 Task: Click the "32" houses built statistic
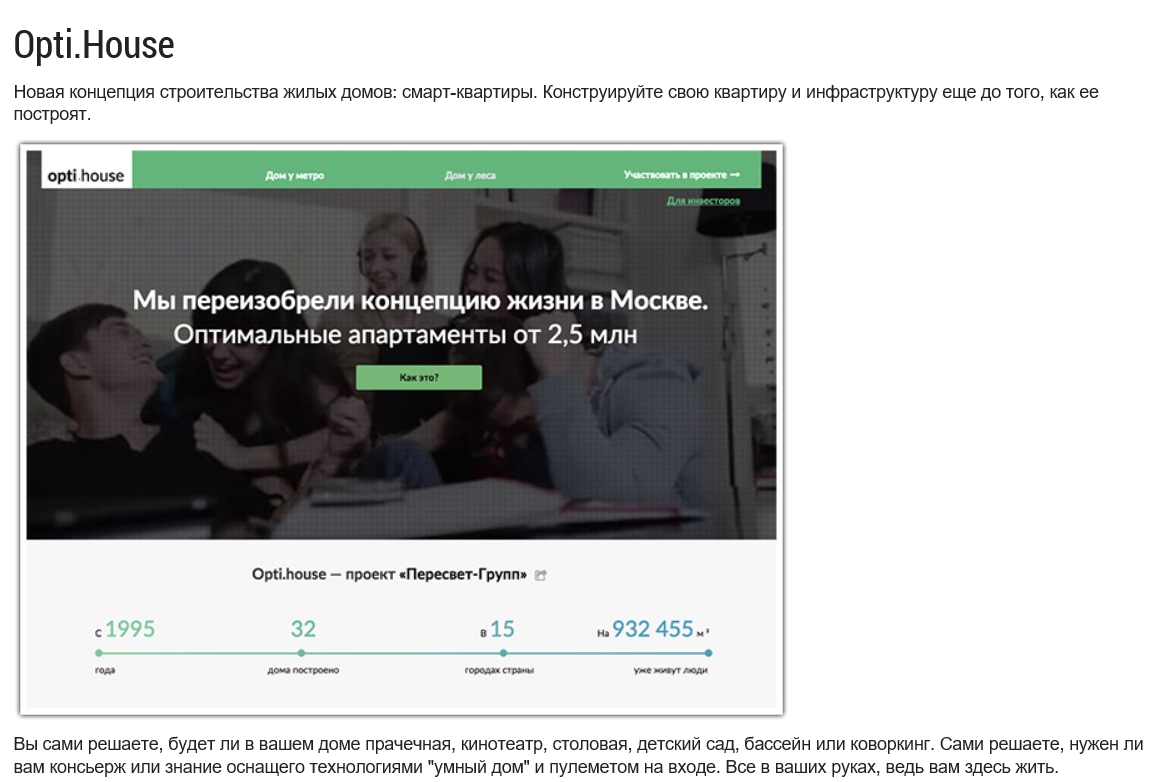pyautogui.click(x=303, y=629)
